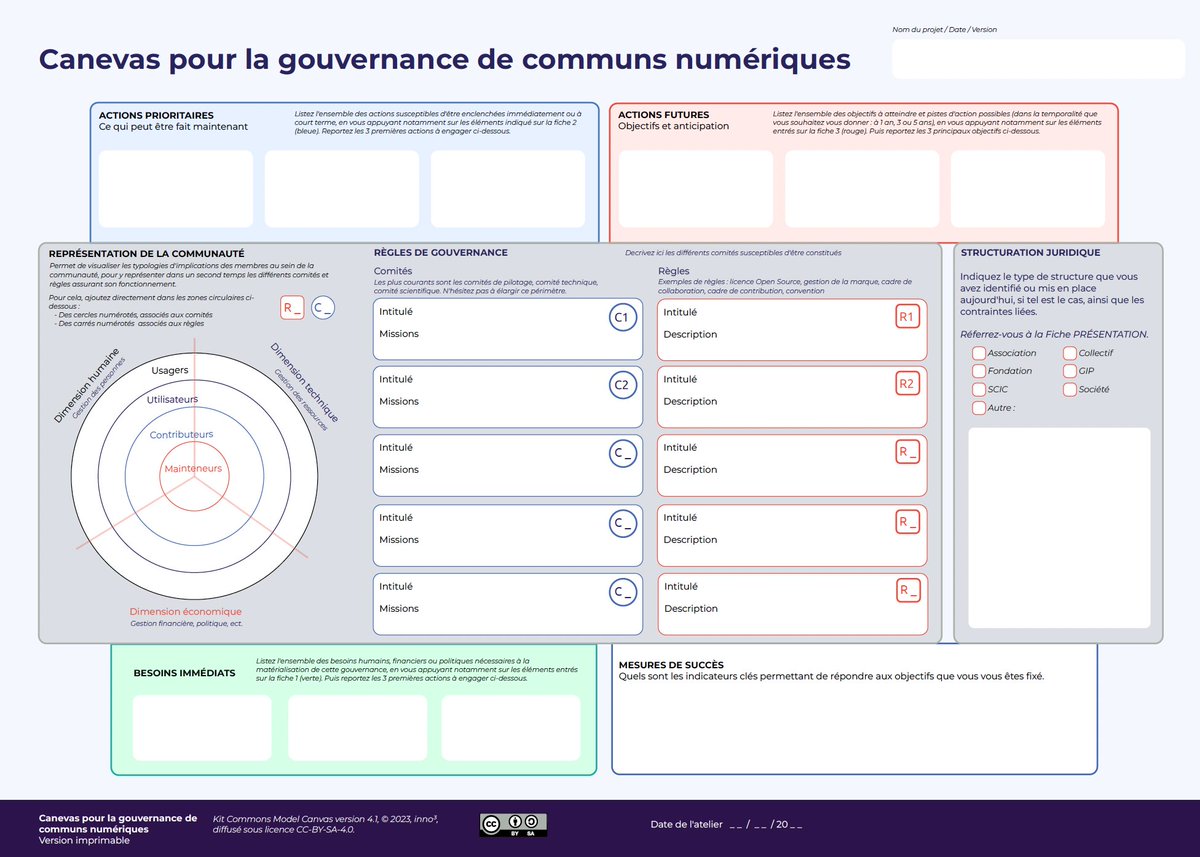1200x857 pixels.
Task: Click the R1 rule square badge
Action: [x=907, y=318]
